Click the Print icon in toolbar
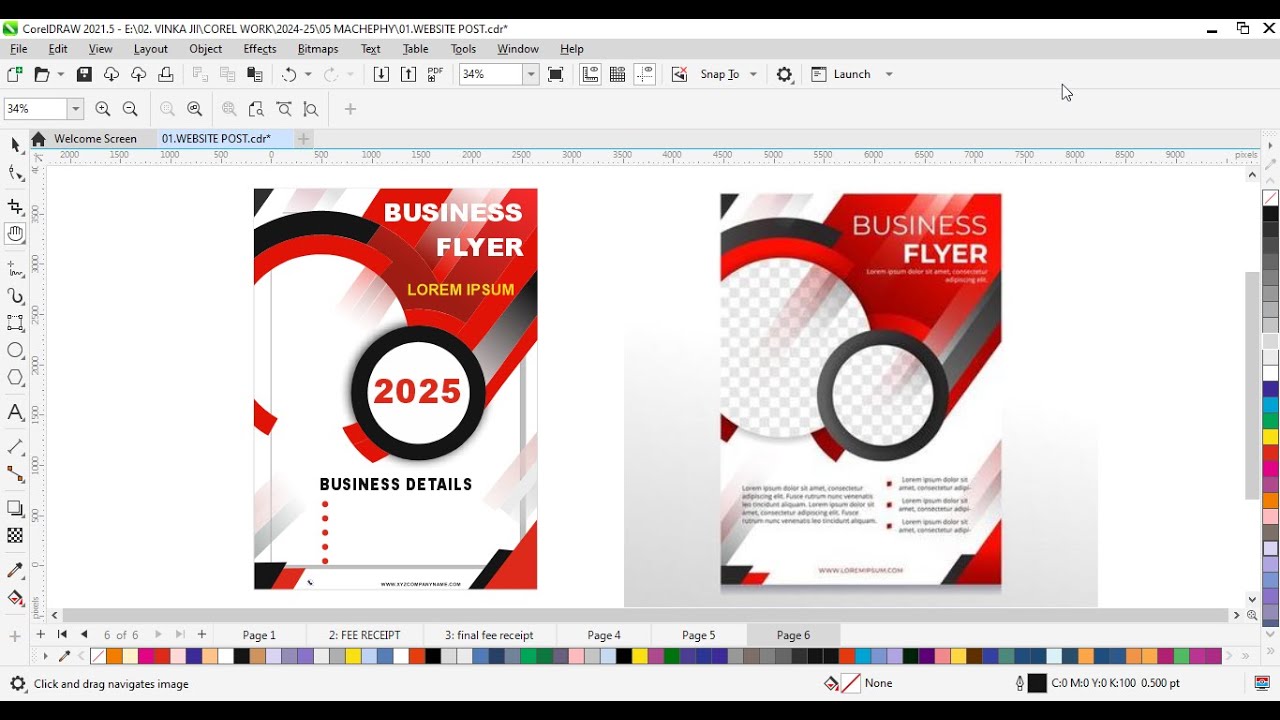 [x=166, y=74]
